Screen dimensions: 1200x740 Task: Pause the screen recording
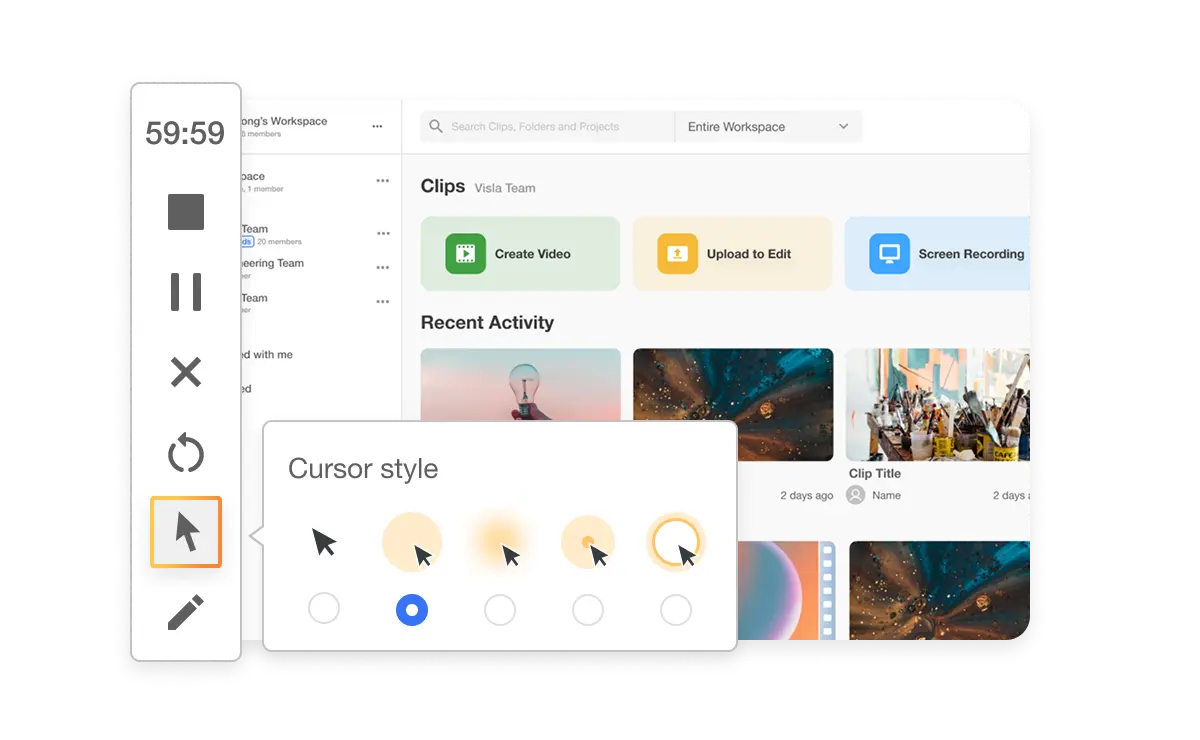(x=185, y=292)
